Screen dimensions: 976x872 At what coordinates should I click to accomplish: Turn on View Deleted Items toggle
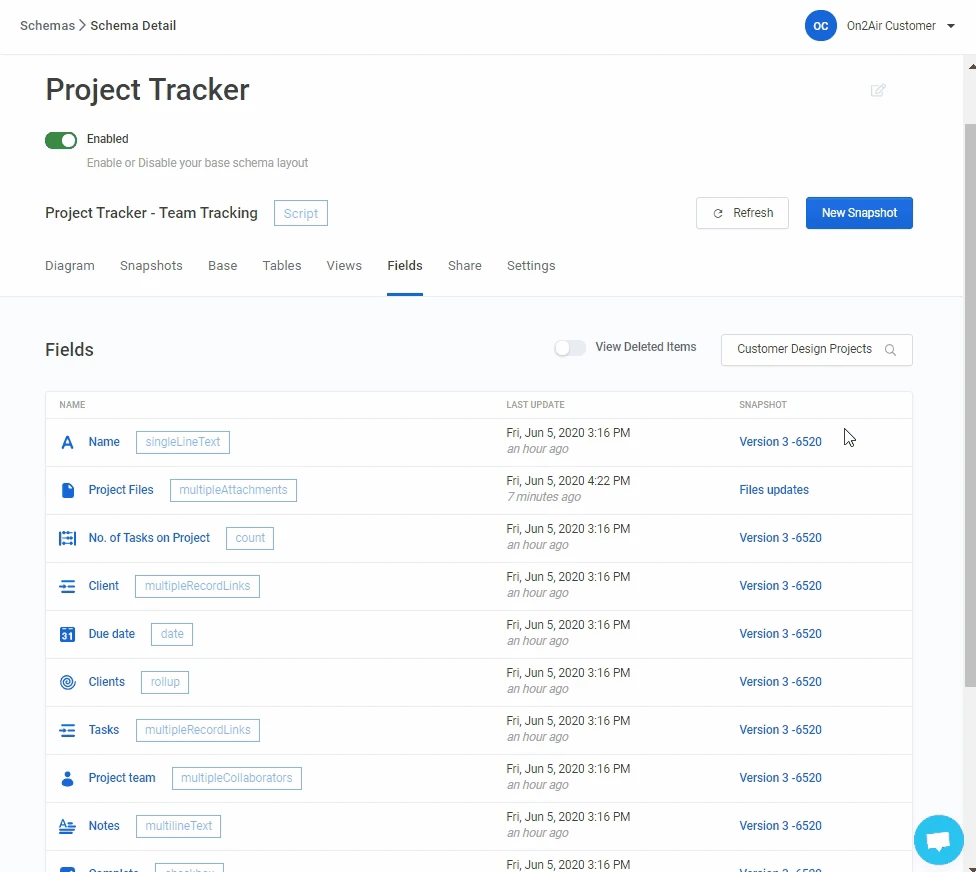coord(570,348)
